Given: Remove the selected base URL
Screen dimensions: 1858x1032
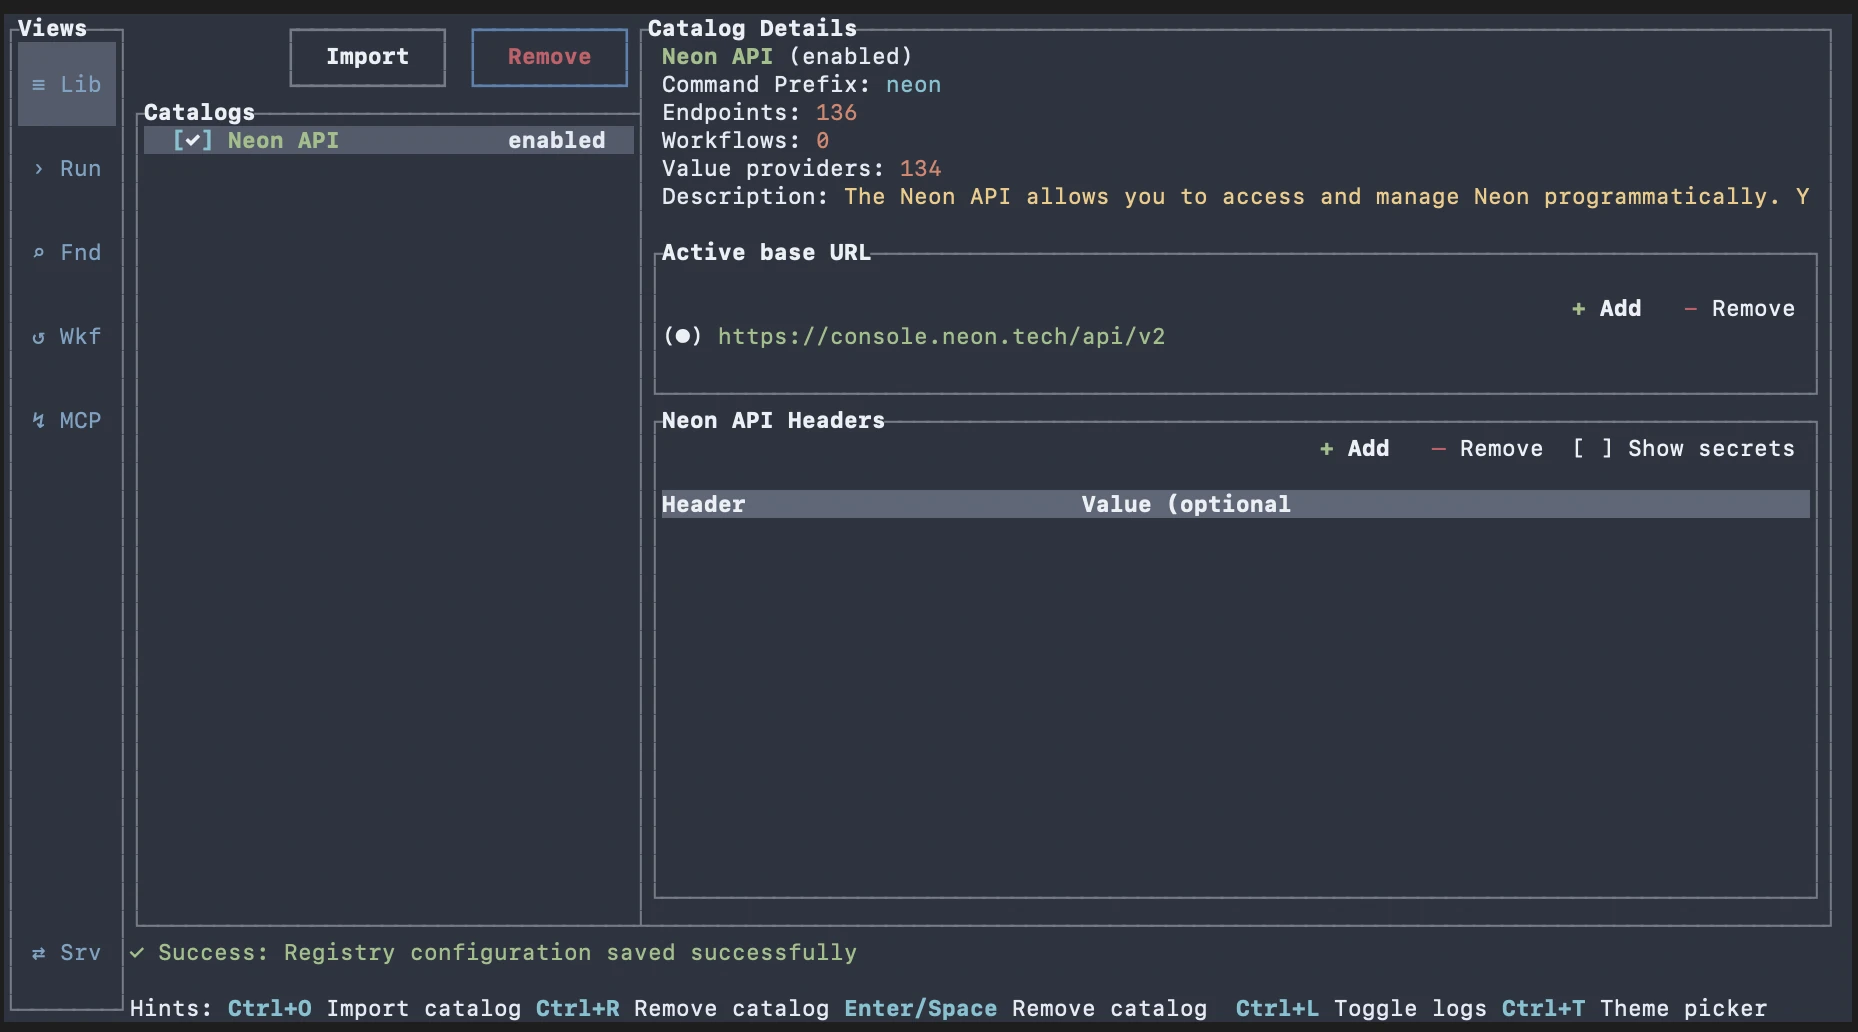Looking at the screenshot, I should tap(1740, 308).
